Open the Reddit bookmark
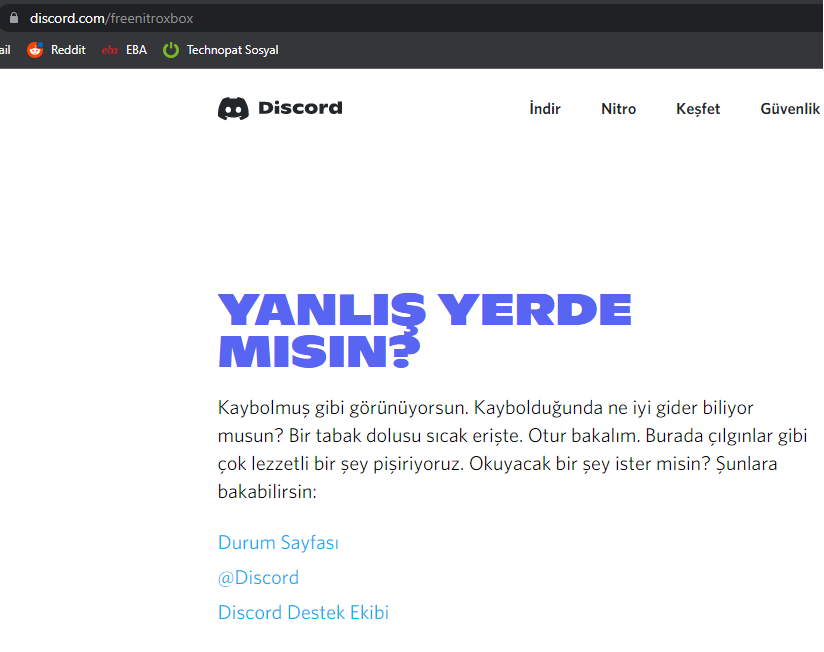Screen dimensions: 824x652 [x=56, y=50]
